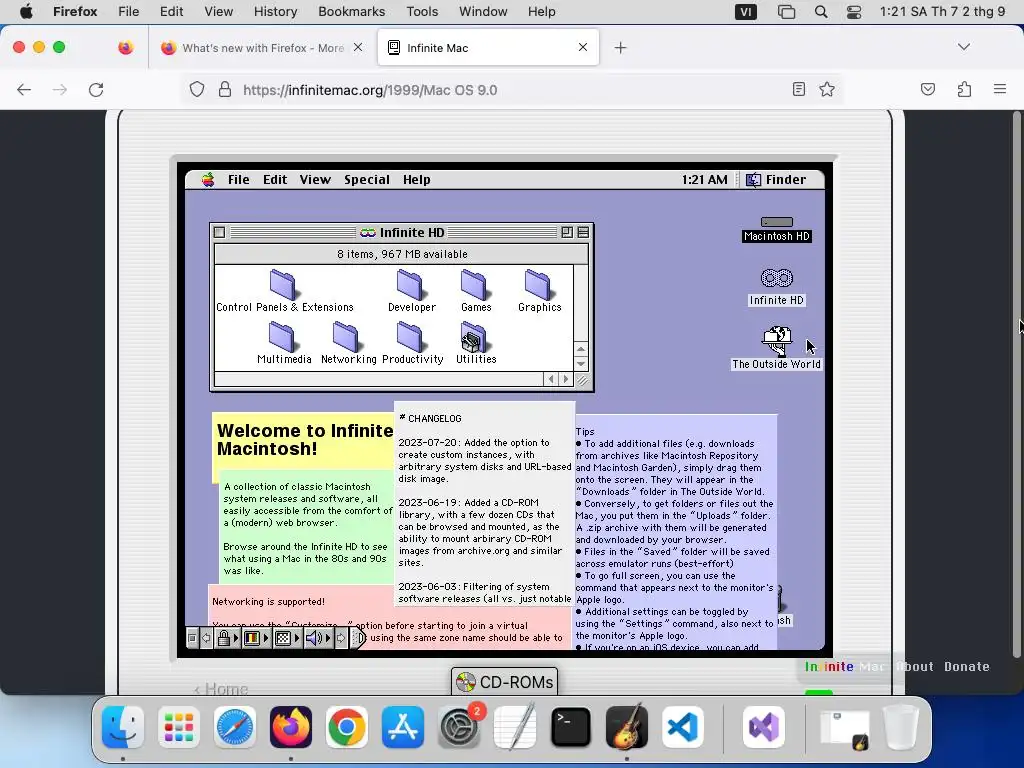Open the classic Mac View menu
This screenshot has width=1024, height=768.
[315, 180]
